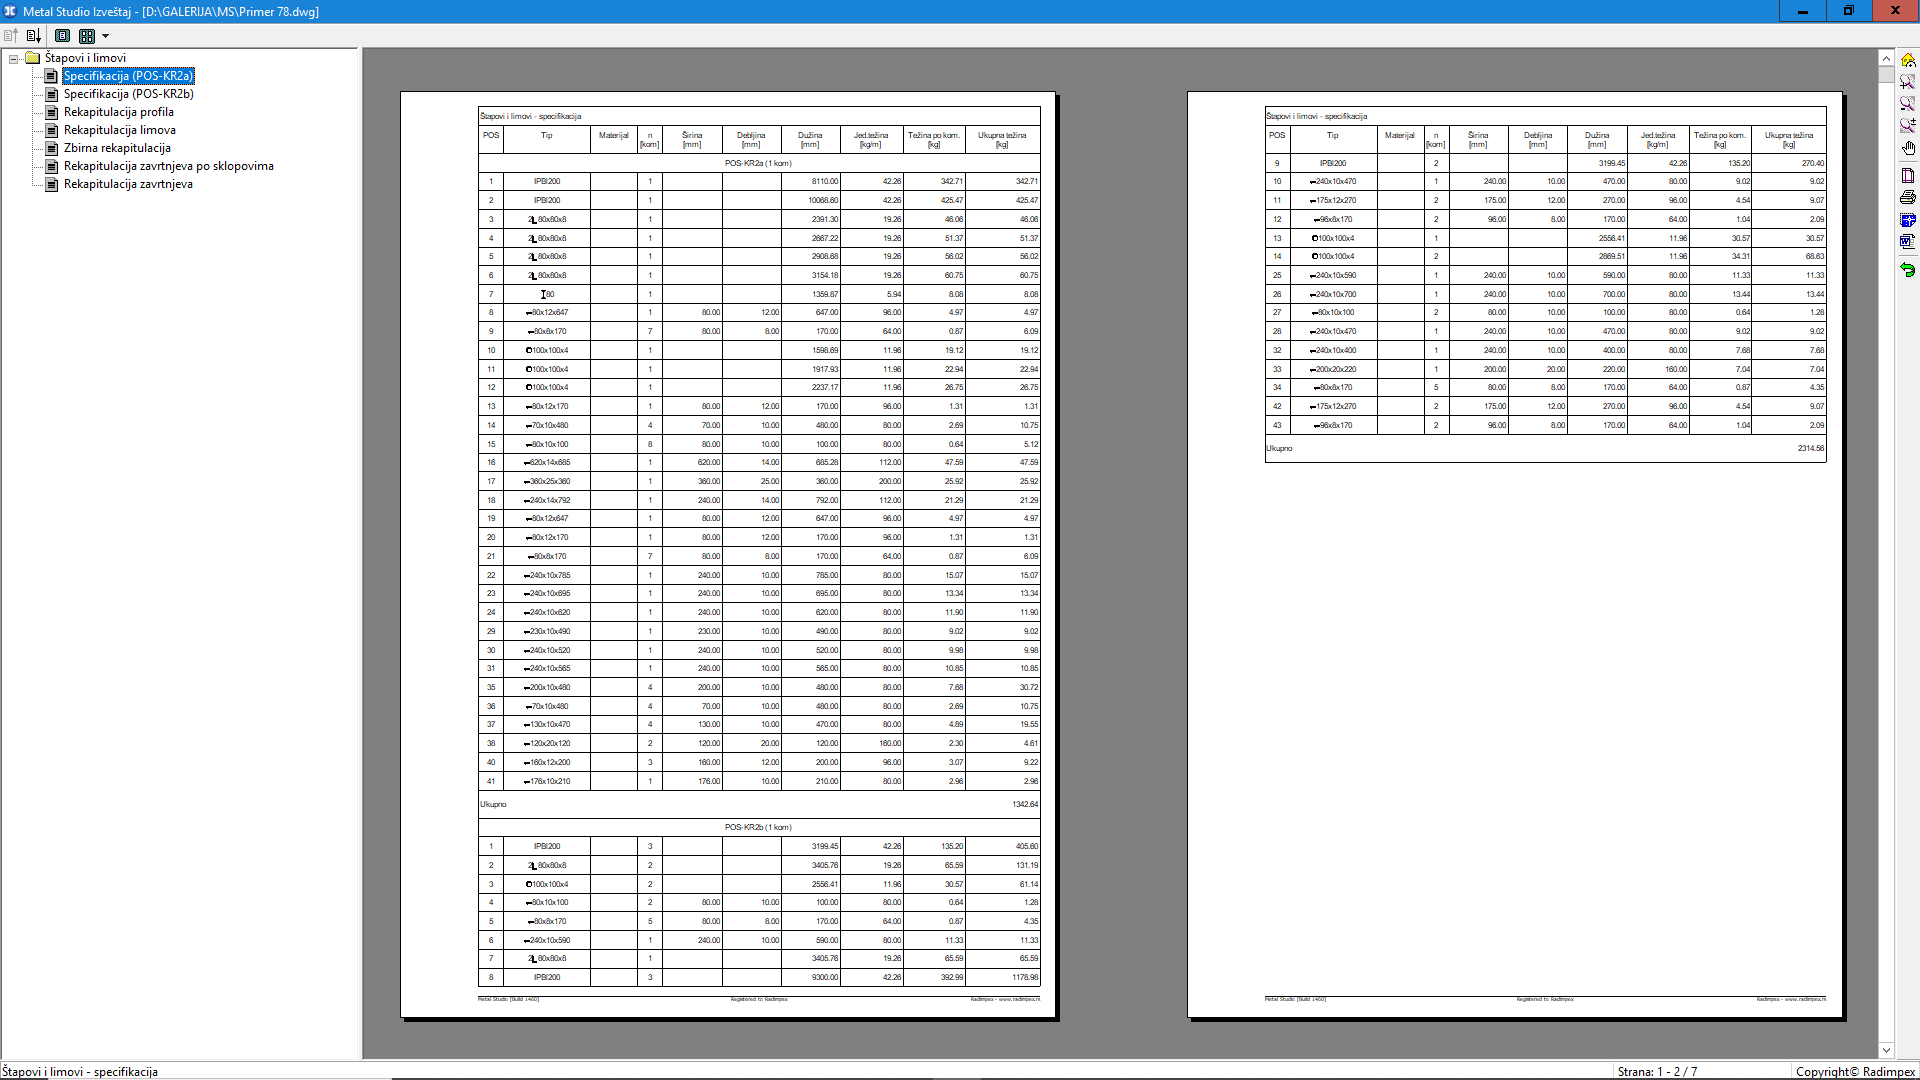
Task: Open Rekapitulacija profila report
Action: (x=118, y=112)
